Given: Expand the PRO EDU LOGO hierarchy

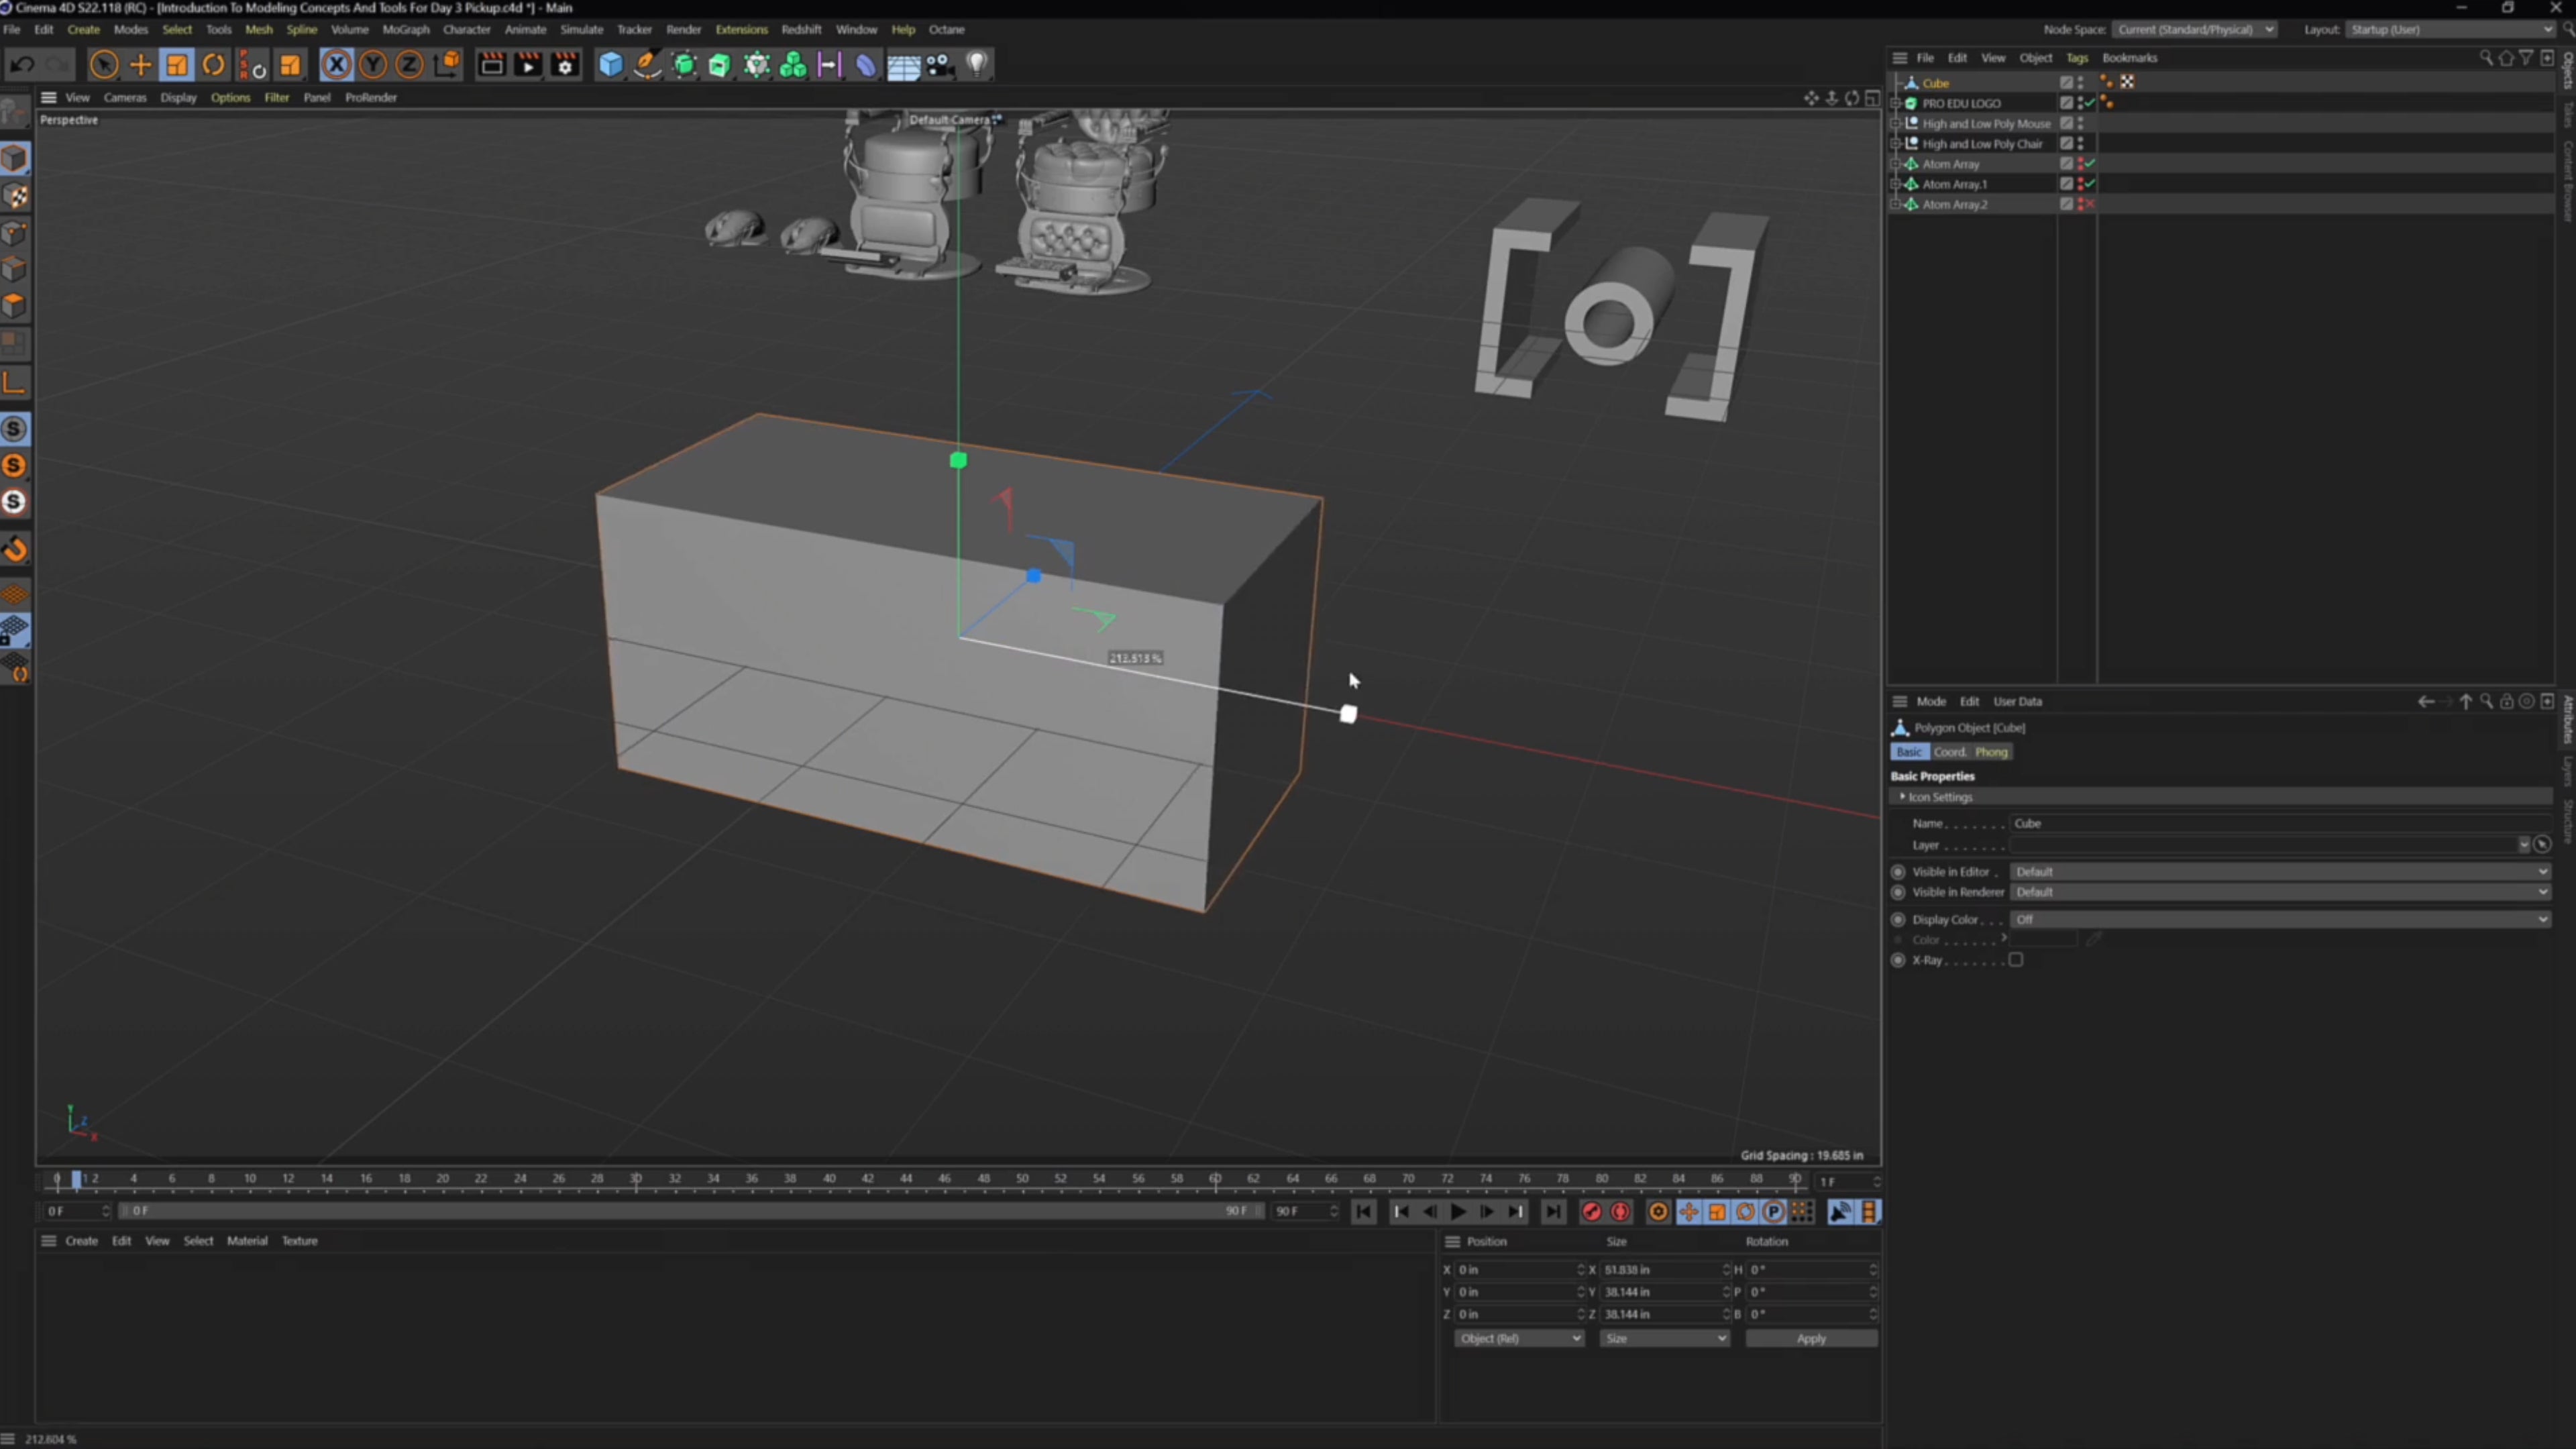Looking at the screenshot, I should point(1896,103).
